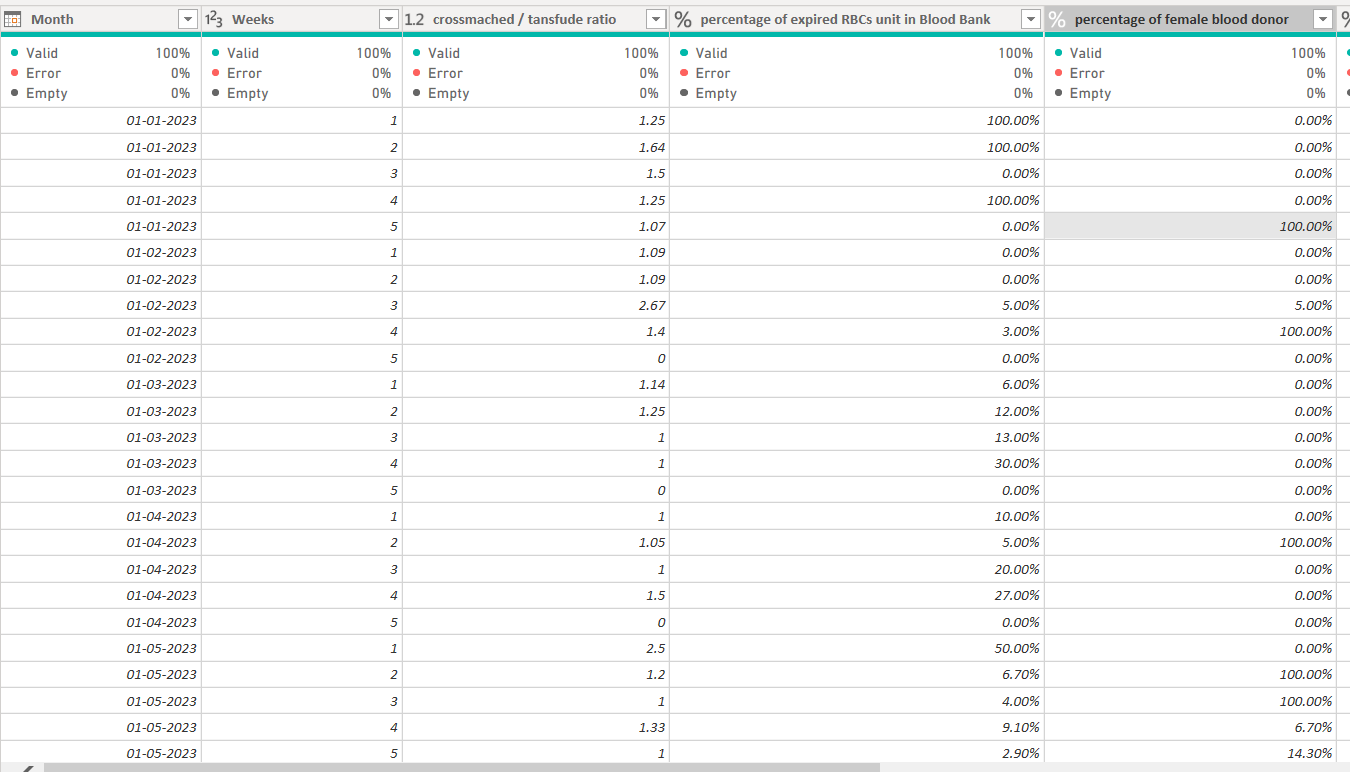Click the Error quality label under Weeks column
Screen dimensions: 1350x772
point(244,73)
